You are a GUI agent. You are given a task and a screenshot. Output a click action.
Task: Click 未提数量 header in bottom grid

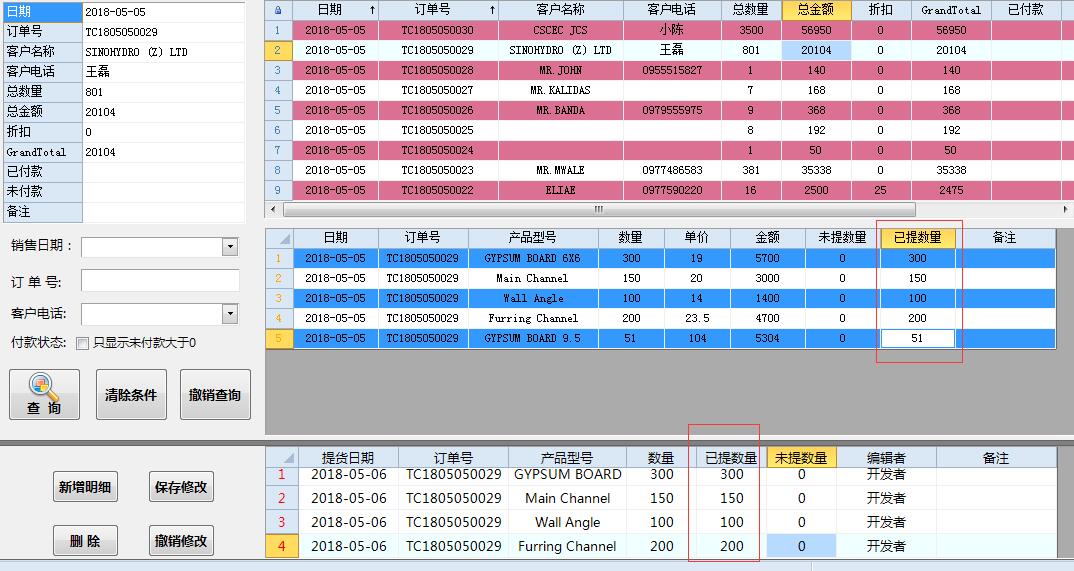point(801,457)
